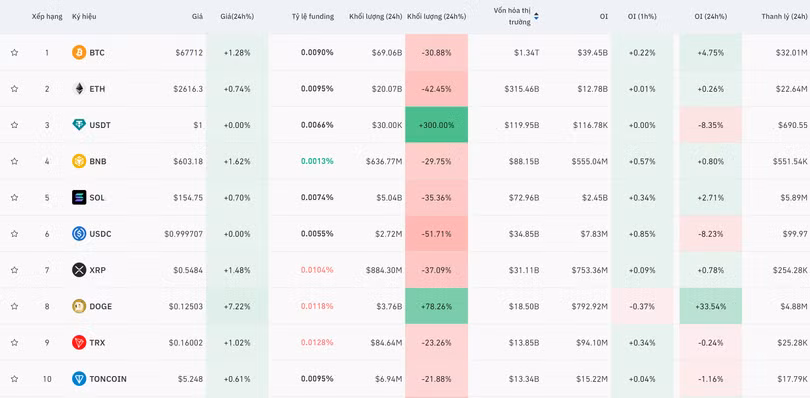This screenshot has height=398, width=810.
Task: Click the TONCOIN coin icon
Action: click(x=79, y=379)
